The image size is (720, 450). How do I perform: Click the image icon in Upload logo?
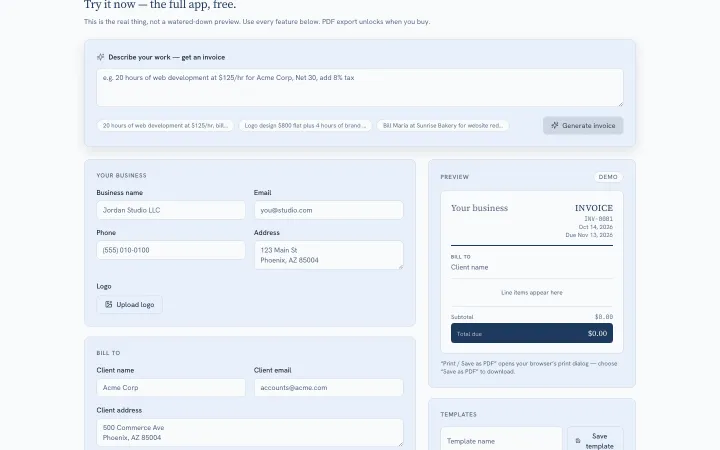(x=109, y=304)
